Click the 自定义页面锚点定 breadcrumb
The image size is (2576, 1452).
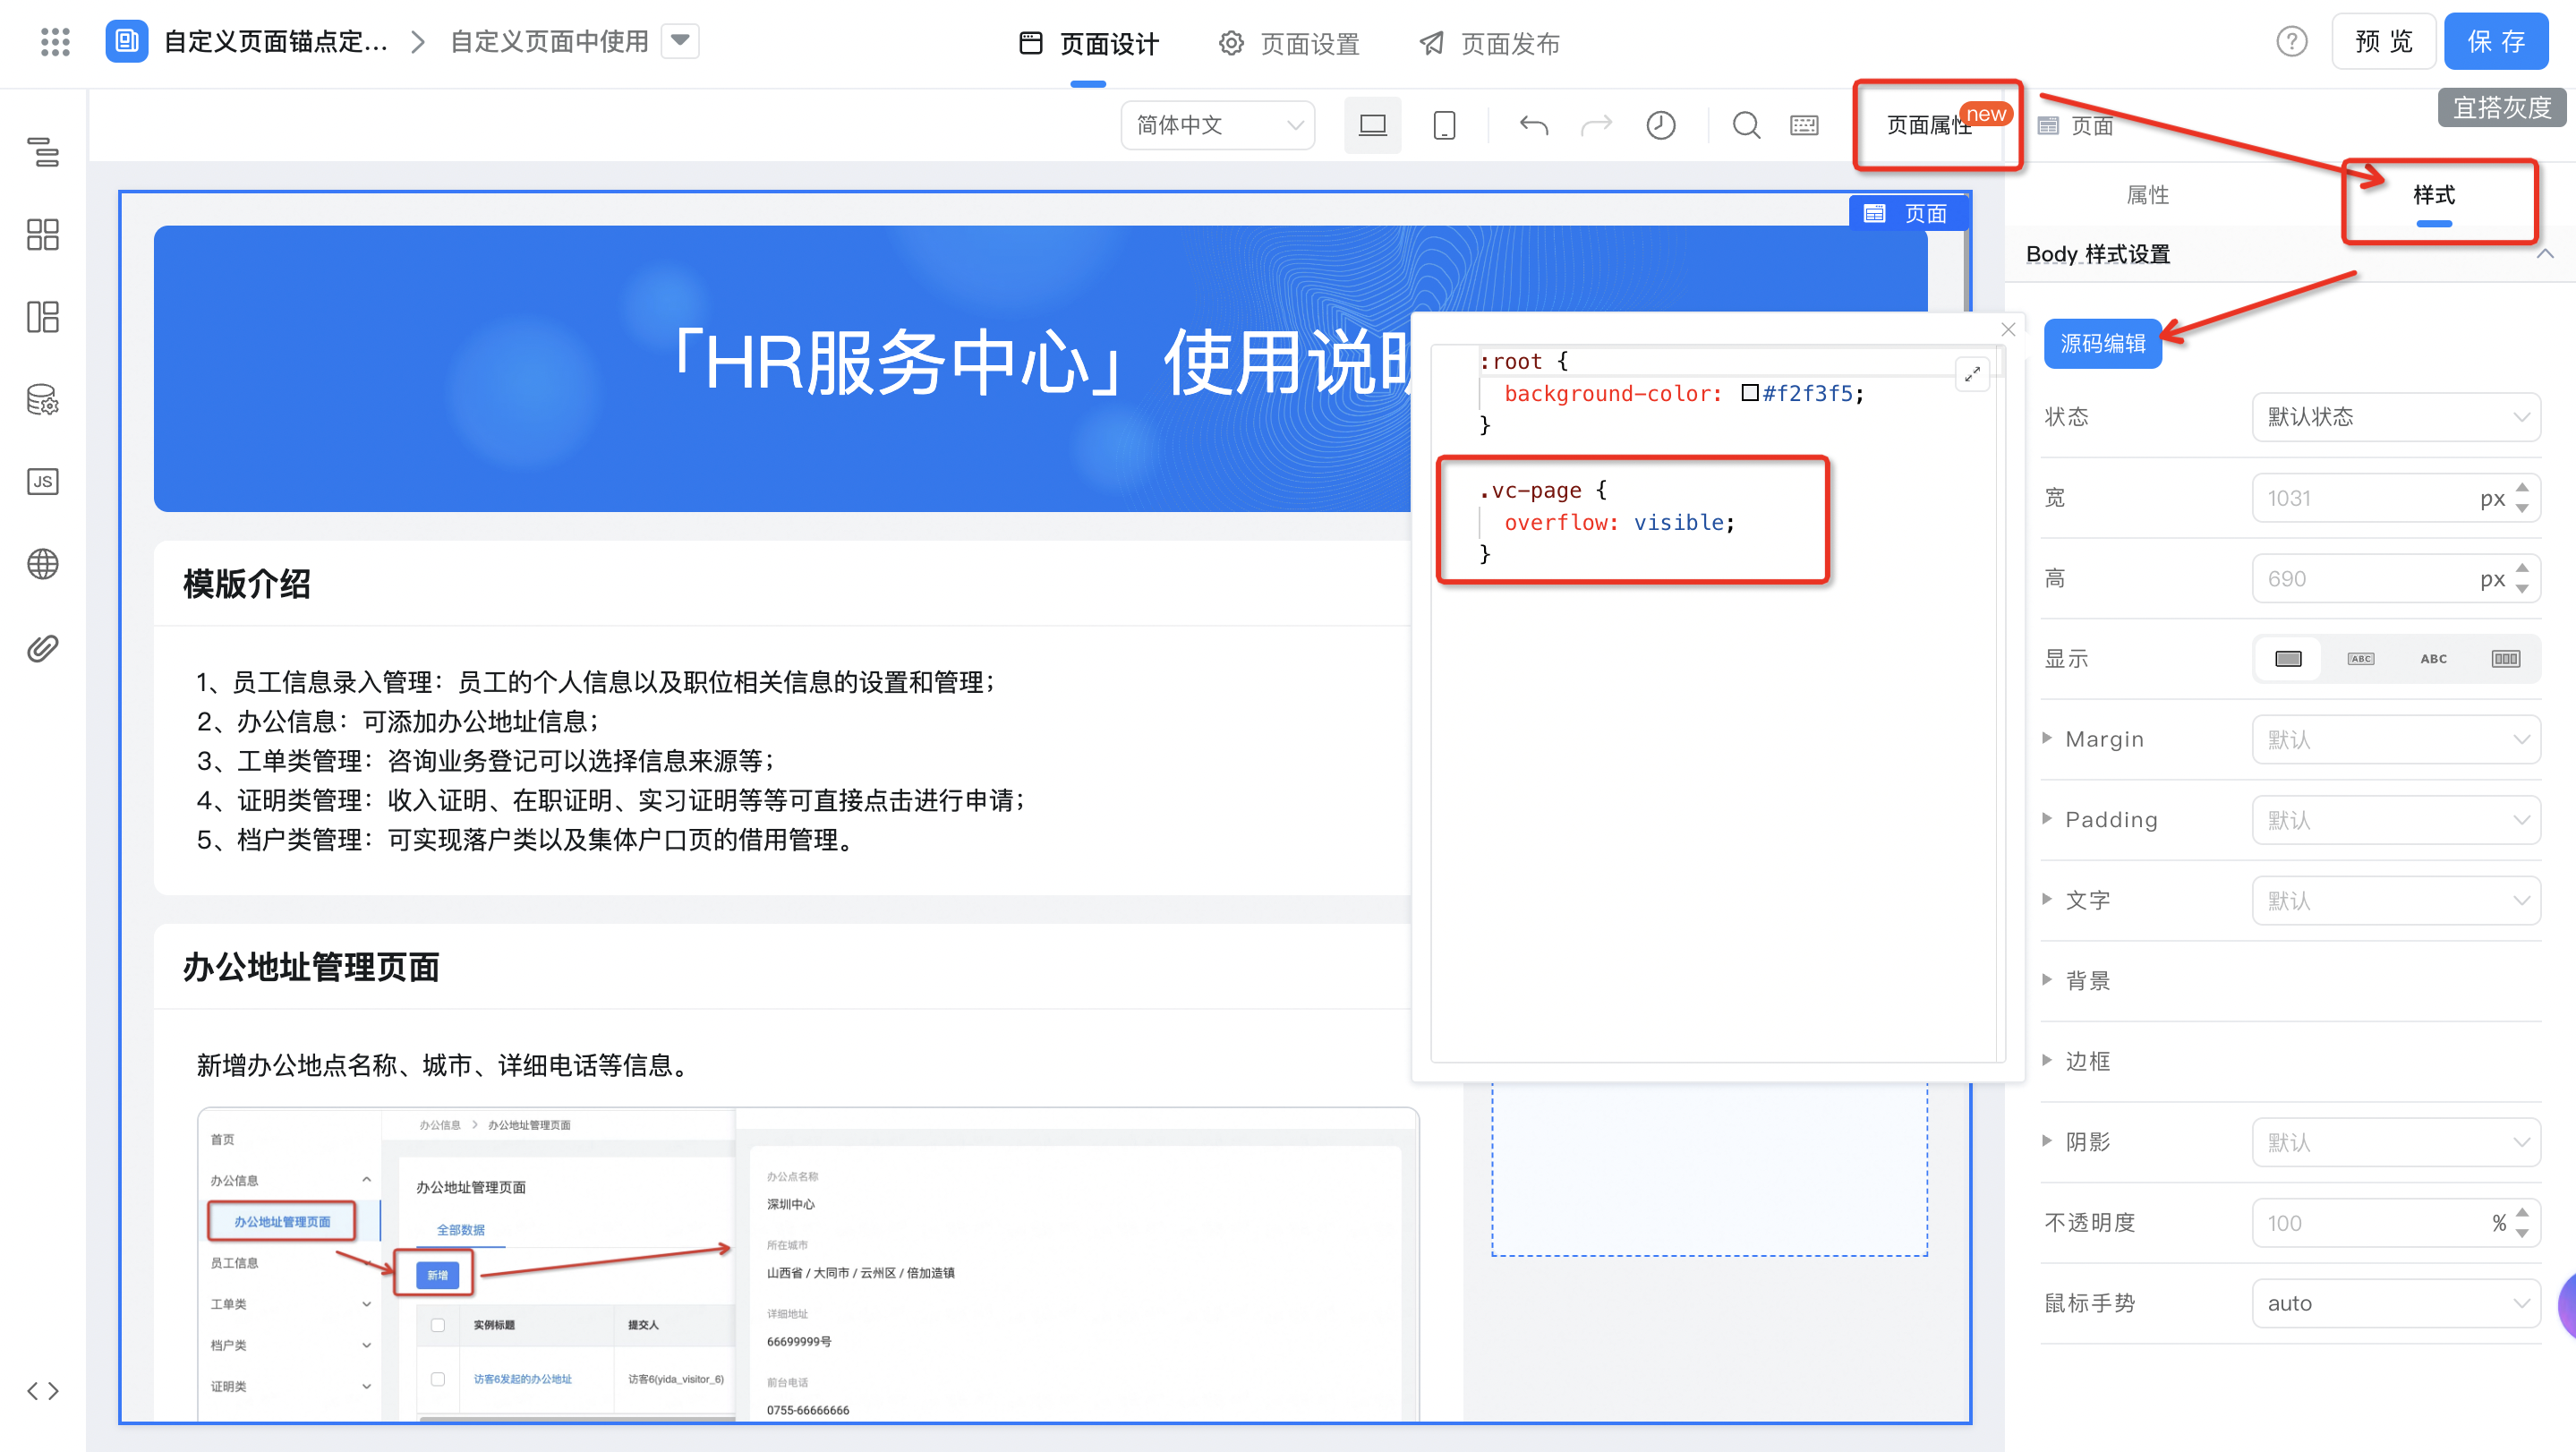pos(275,41)
